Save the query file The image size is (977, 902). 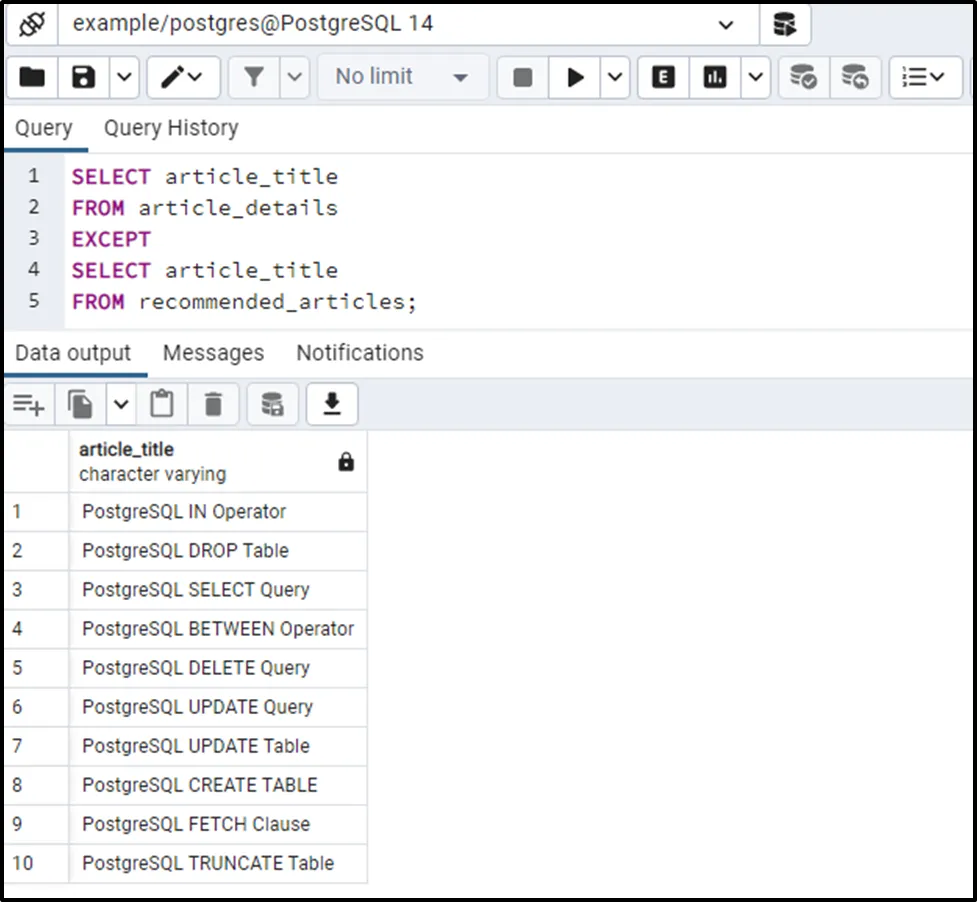84,77
